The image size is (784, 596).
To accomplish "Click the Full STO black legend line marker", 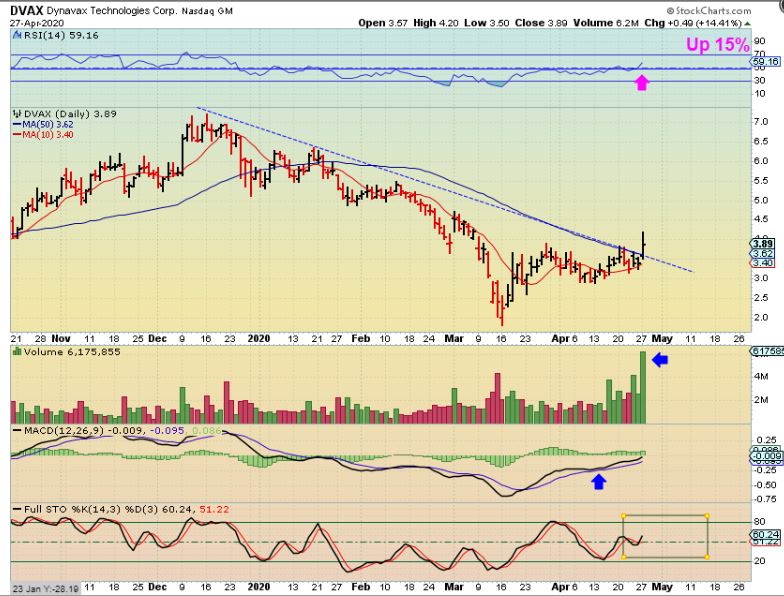I will coord(17,510).
